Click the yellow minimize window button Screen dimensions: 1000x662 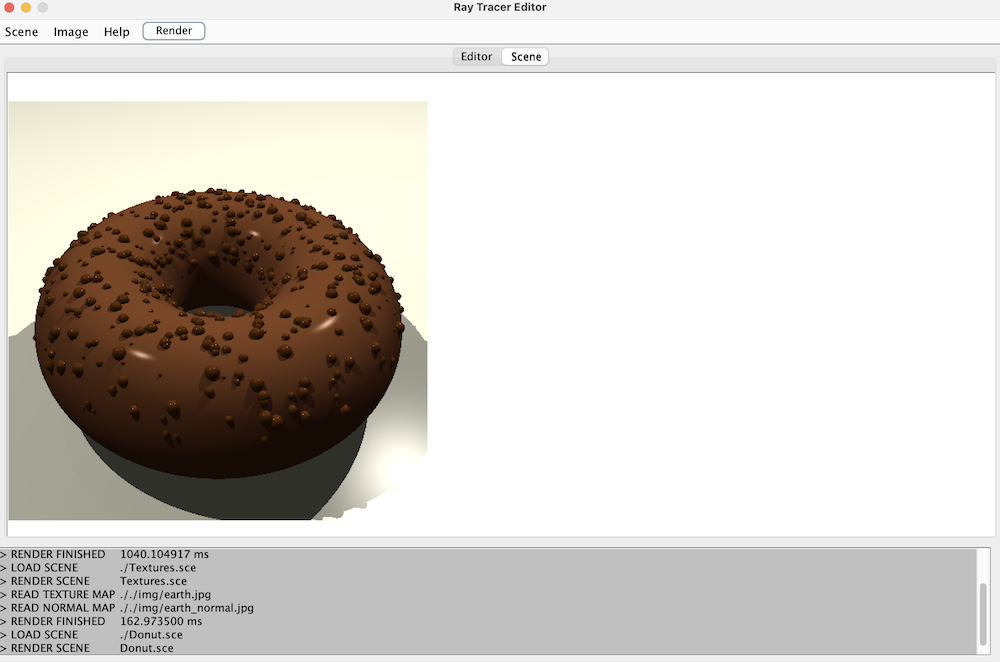point(26,8)
